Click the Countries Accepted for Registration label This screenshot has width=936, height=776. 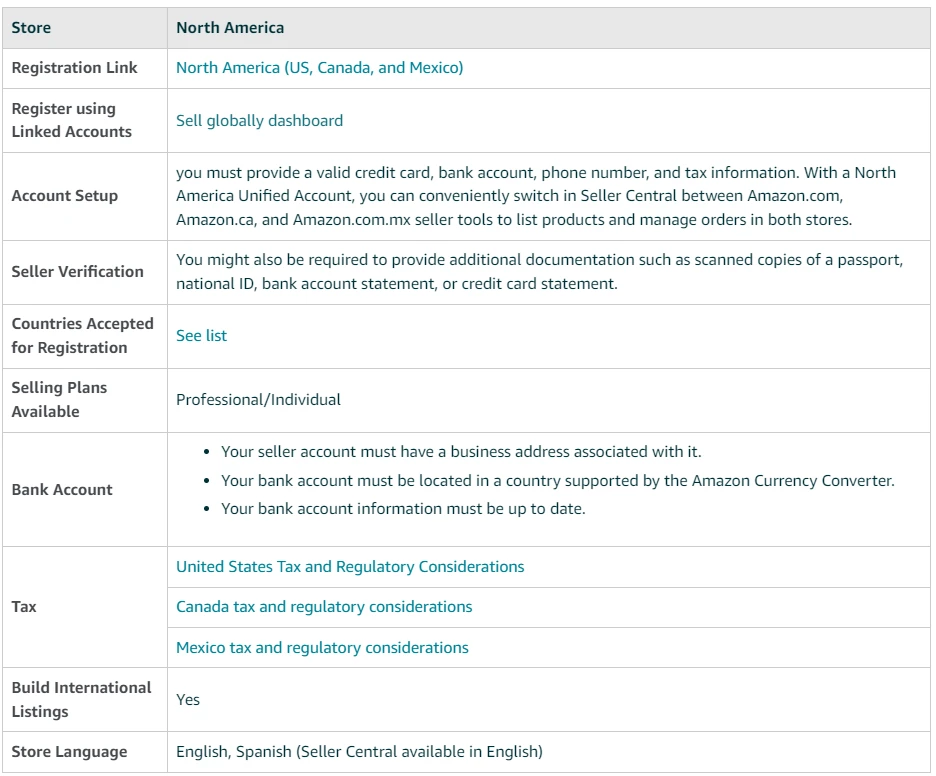click(x=82, y=336)
